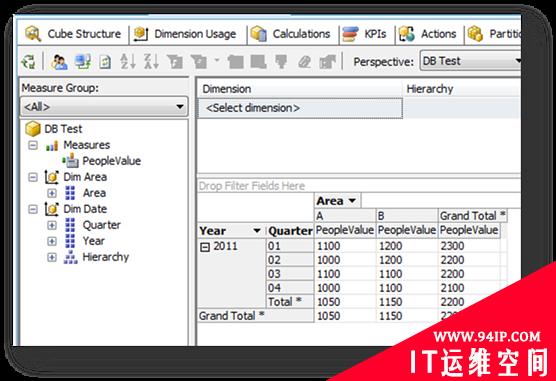556x381 pixels.
Task: Collapse the Dim Area node
Action: pyautogui.click(x=33, y=177)
